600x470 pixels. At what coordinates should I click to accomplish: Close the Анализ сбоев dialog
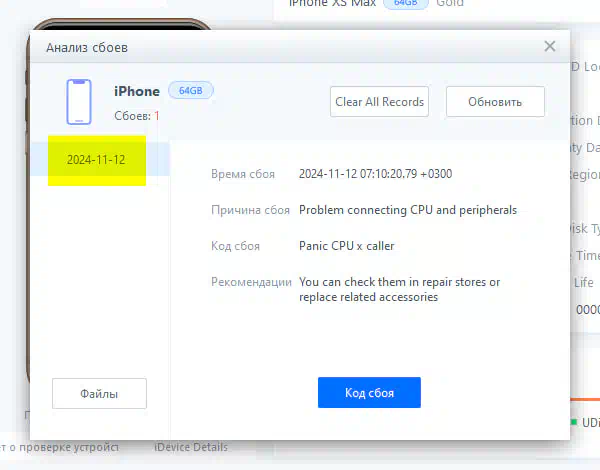coord(549,46)
